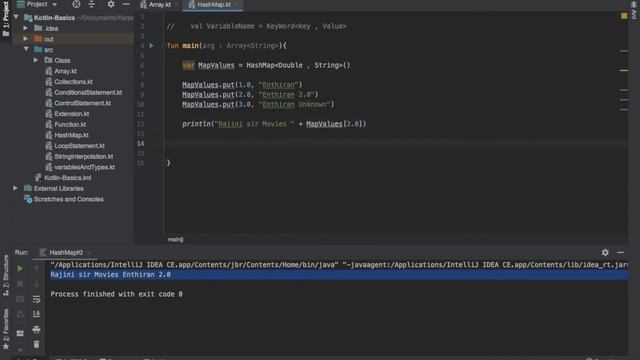Click the stop process icon
Viewport: 640px width, 360px height.
20,284
